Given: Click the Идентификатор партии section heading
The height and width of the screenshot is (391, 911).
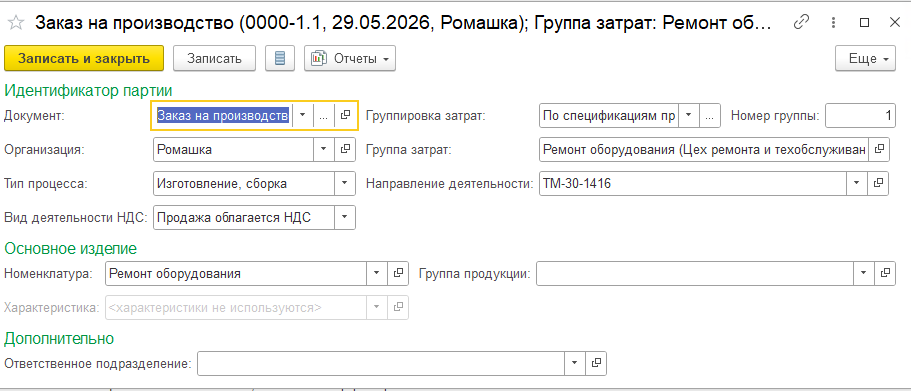Looking at the screenshot, I should click(x=88, y=90).
